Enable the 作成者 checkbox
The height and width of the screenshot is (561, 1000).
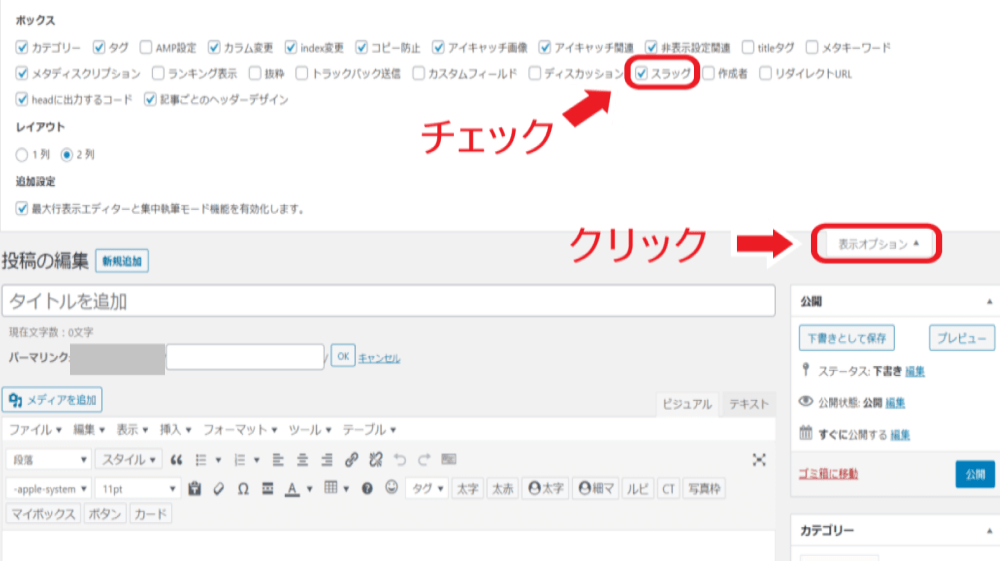708,73
